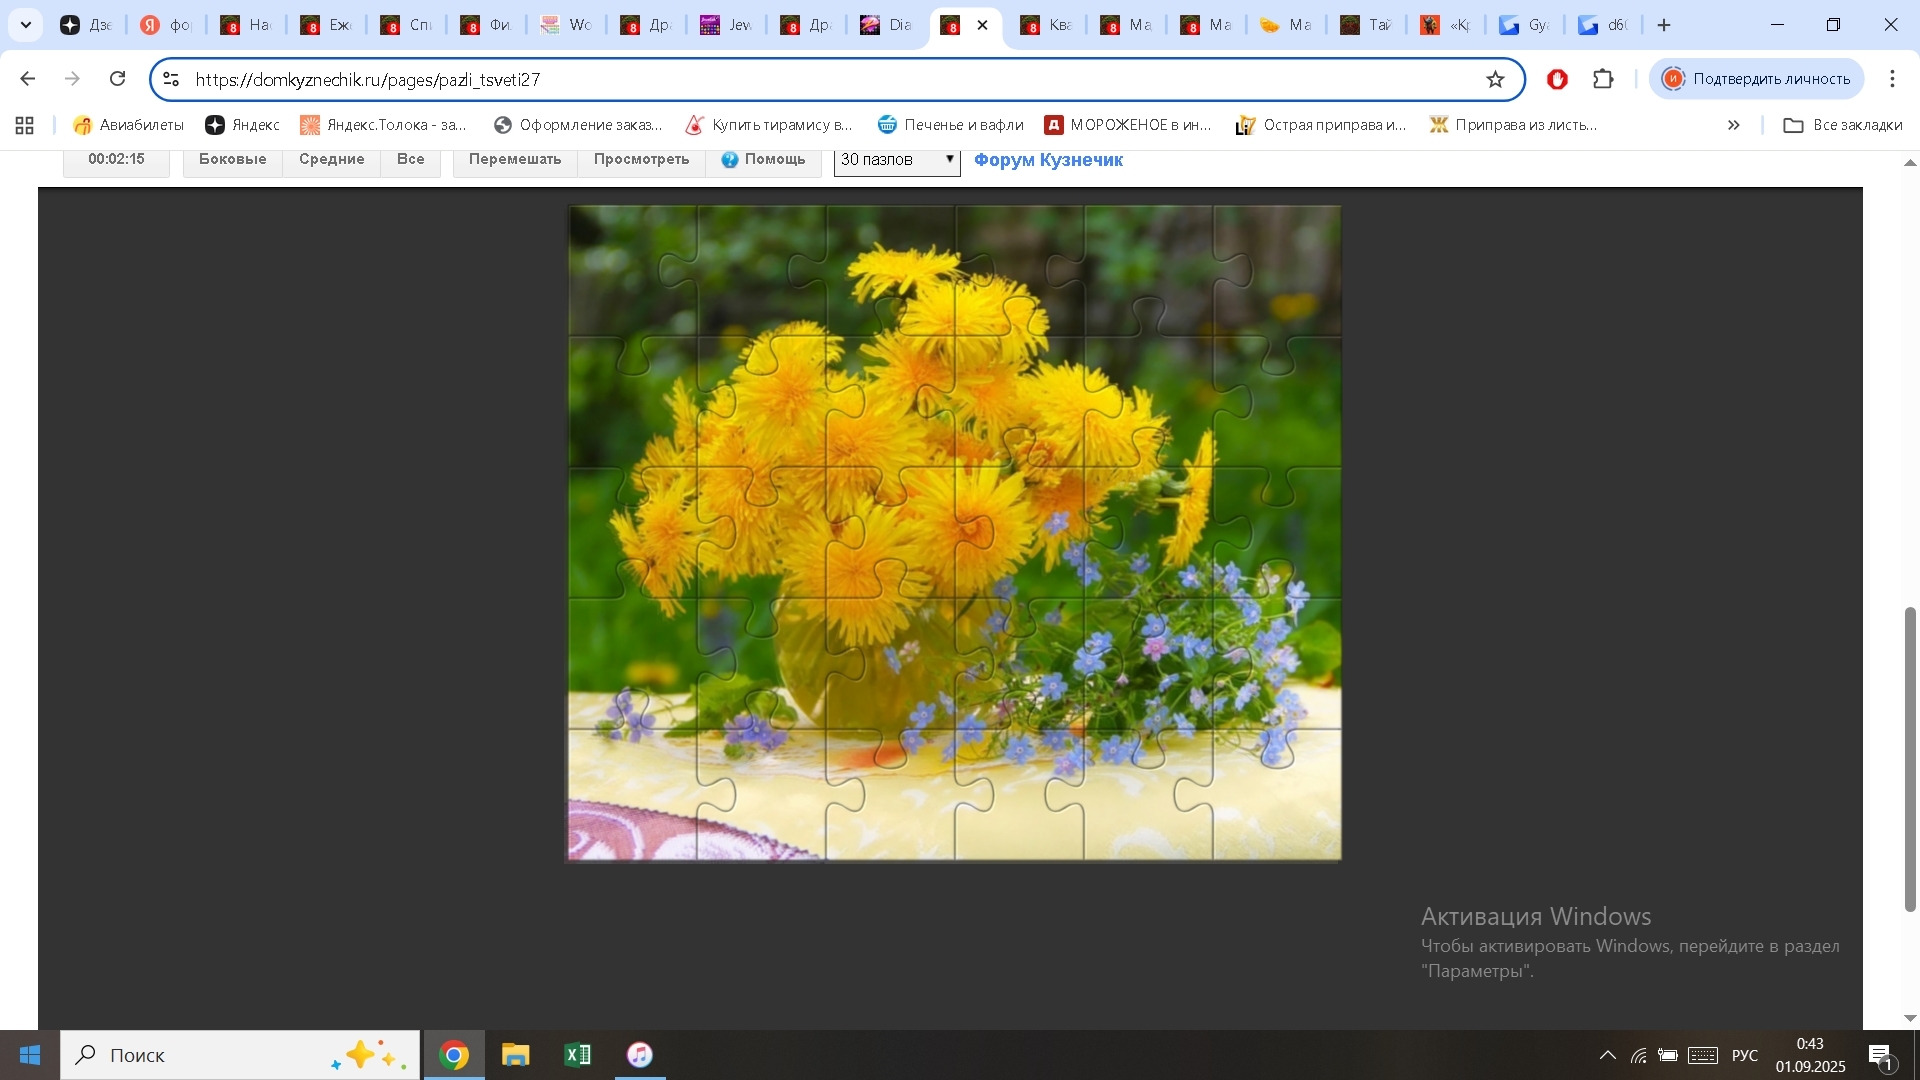Open the Windows Start menu
This screenshot has width=1920, height=1080.
30,1055
